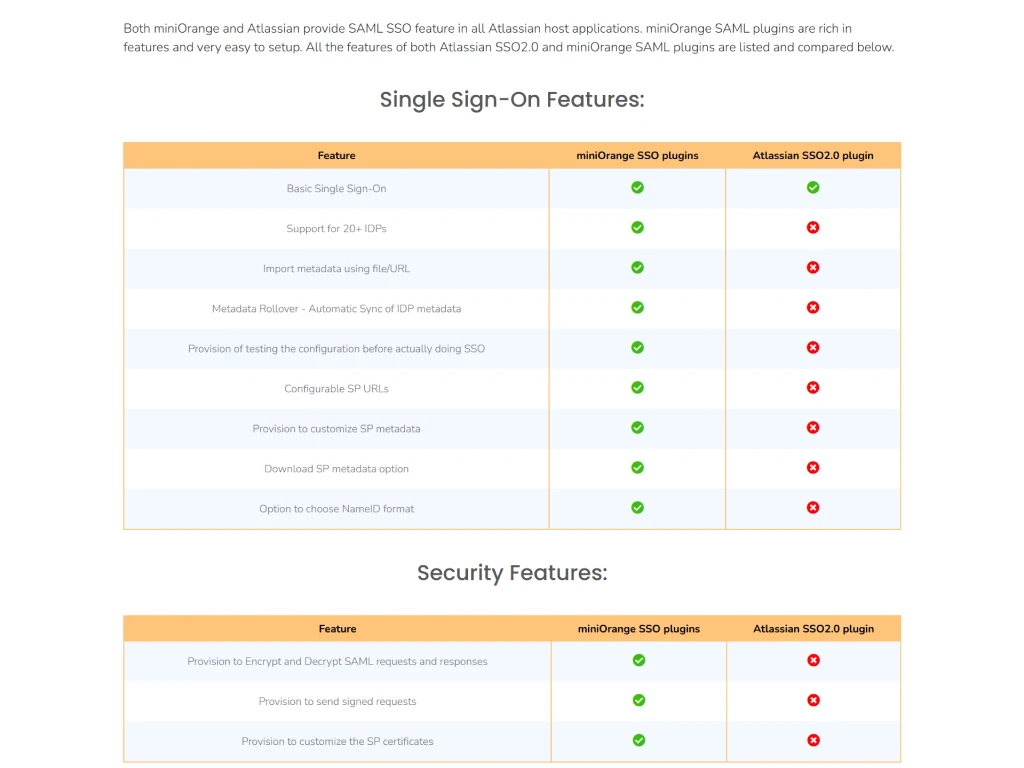Viewport: 1024px width, 768px height.
Task: Click miniOrange check for customize SP metadata row
Action: 637,428
